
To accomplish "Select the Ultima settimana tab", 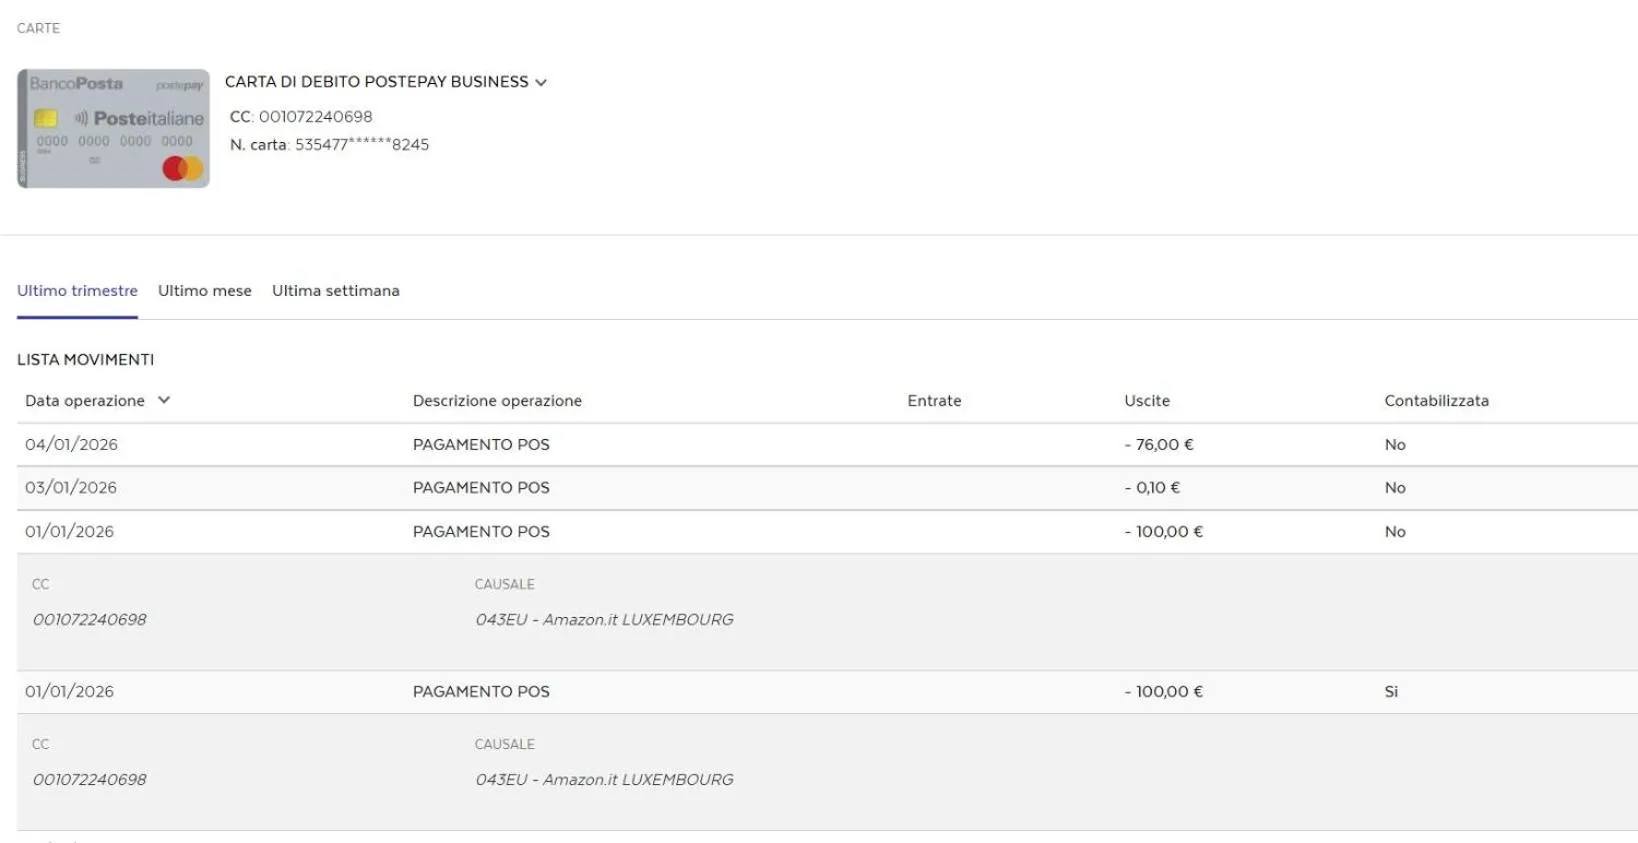I will [335, 291].
